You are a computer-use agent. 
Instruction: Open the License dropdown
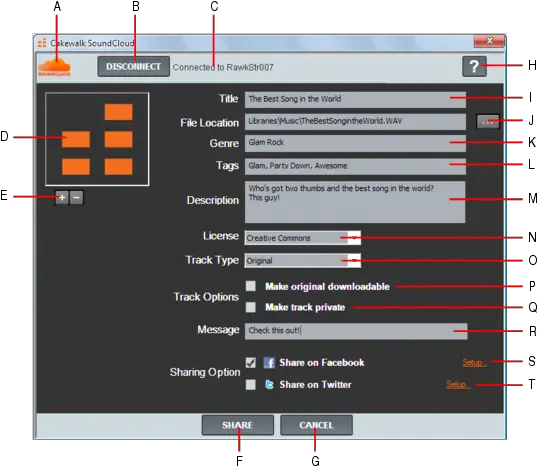click(302, 238)
